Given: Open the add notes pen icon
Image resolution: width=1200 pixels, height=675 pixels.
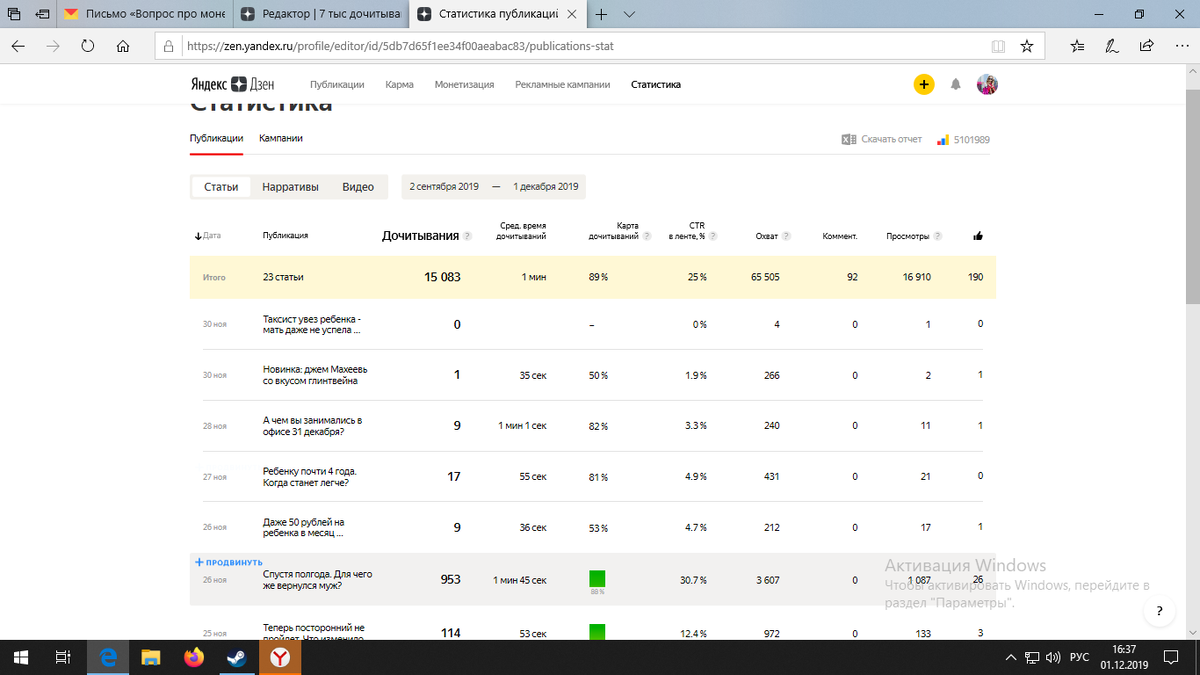Looking at the screenshot, I should point(1112,46).
